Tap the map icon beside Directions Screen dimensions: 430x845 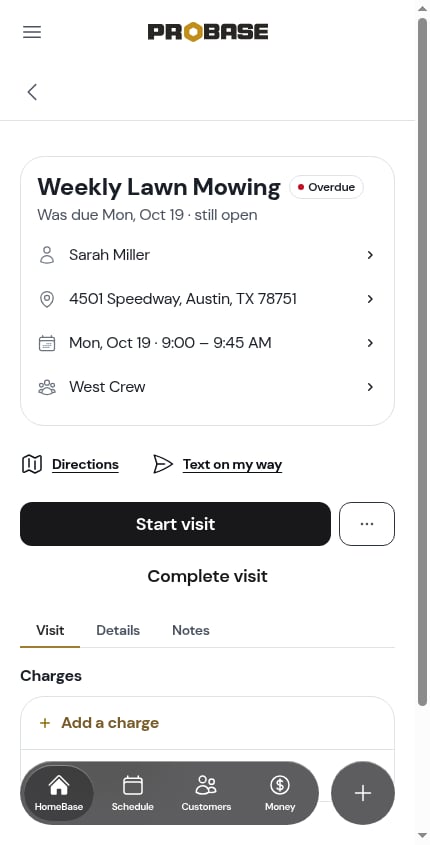click(32, 464)
